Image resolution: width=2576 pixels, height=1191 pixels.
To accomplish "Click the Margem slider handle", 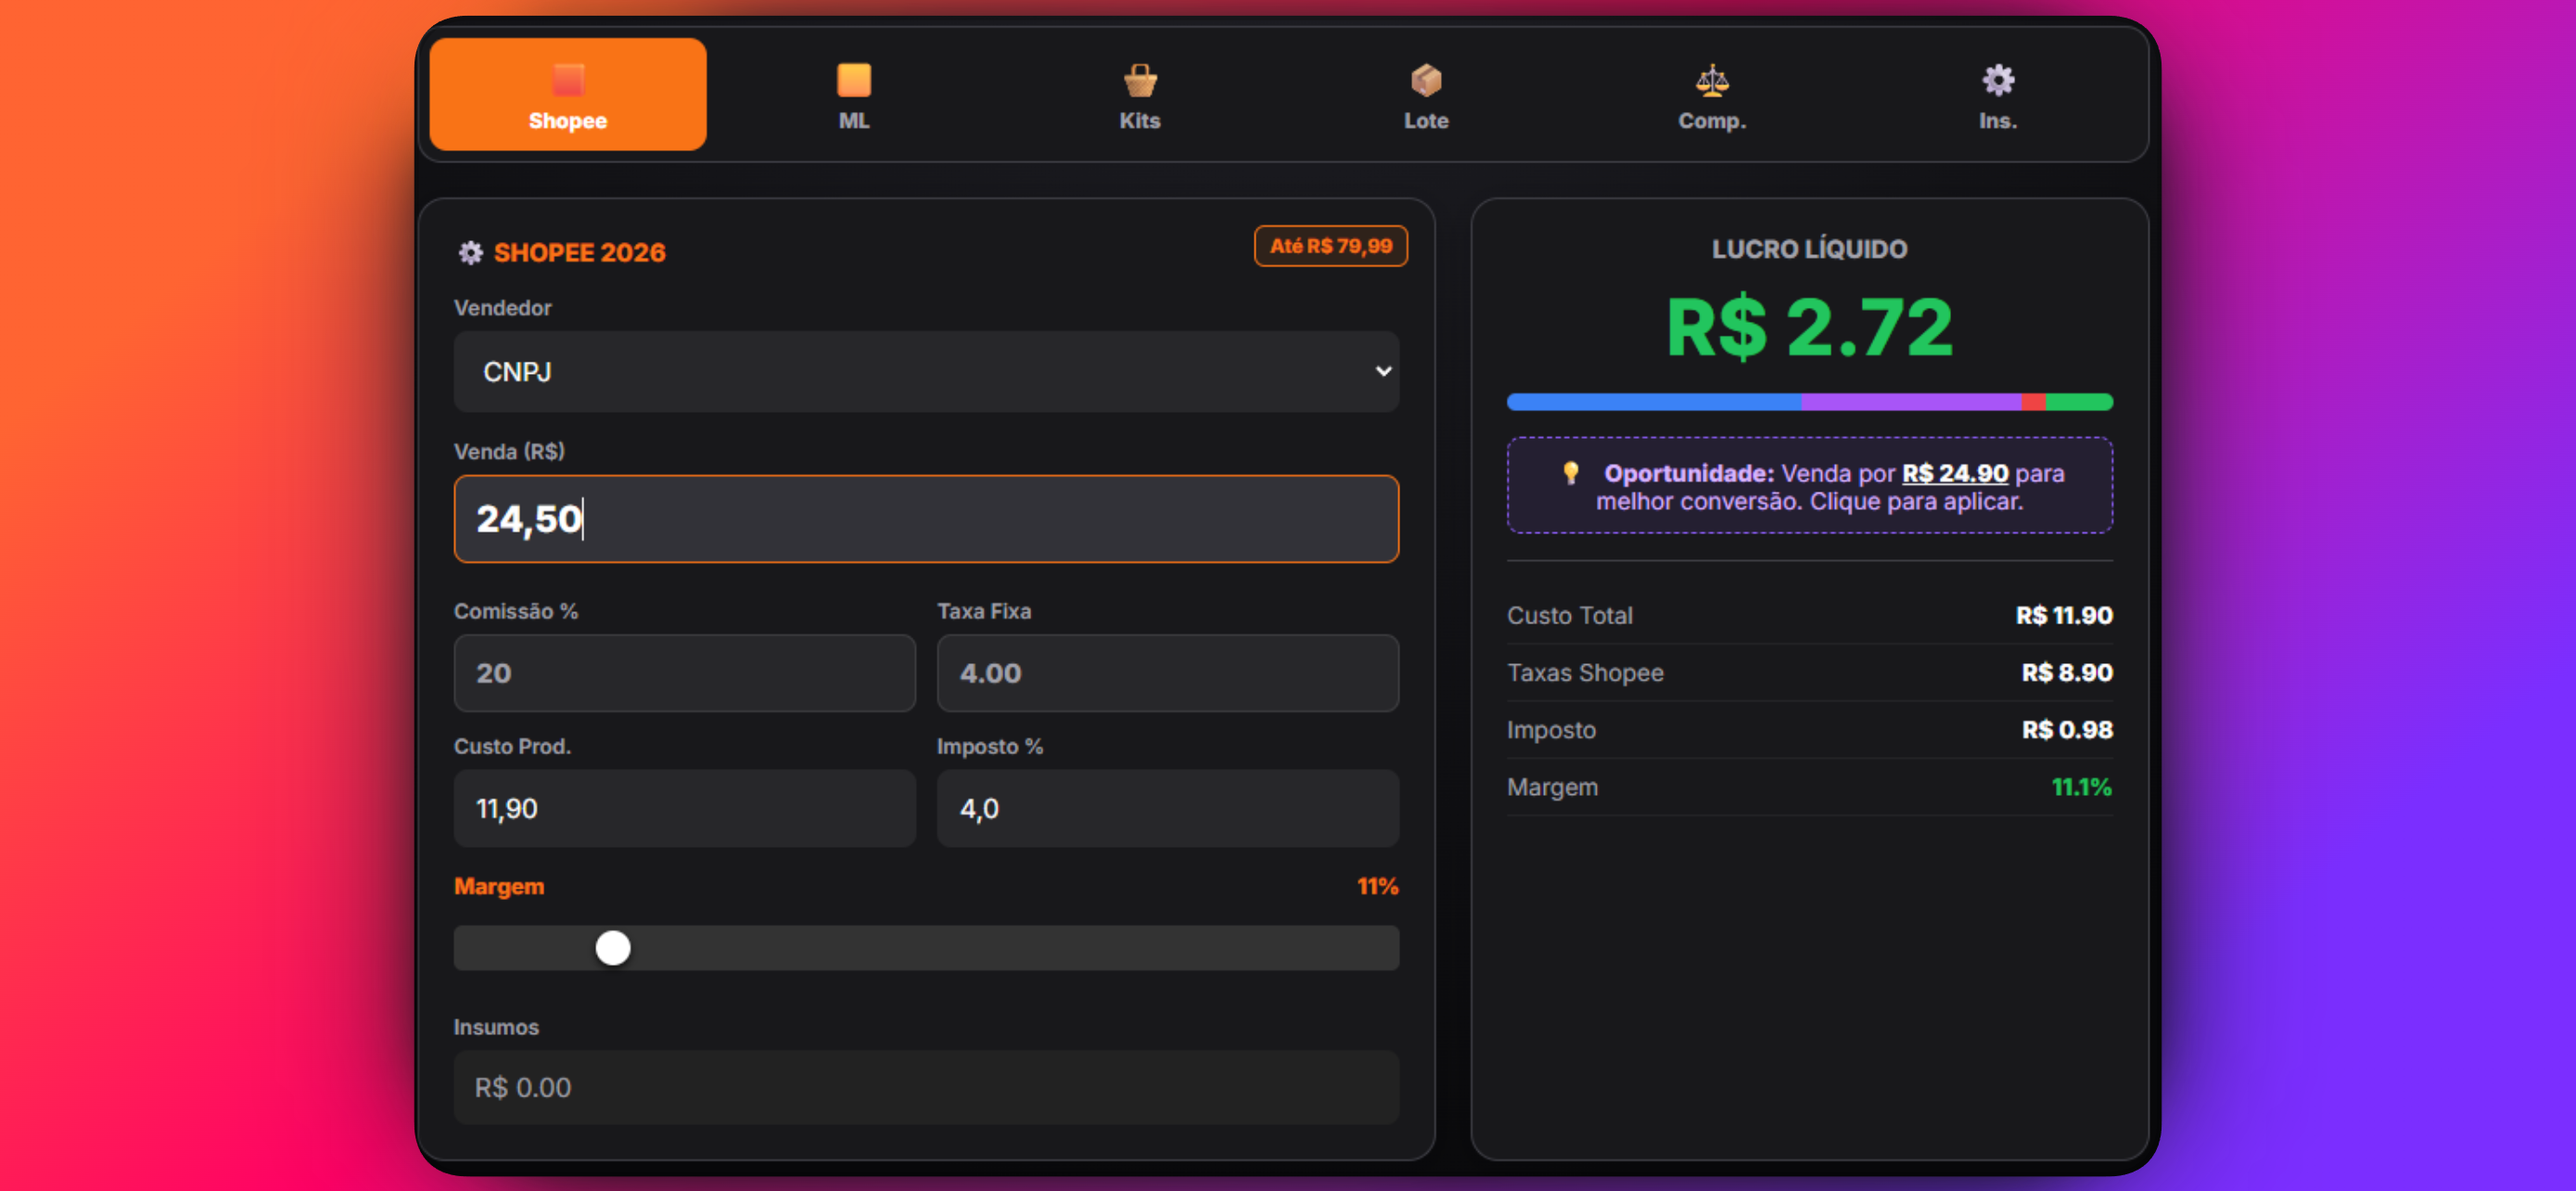I will (613, 947).
